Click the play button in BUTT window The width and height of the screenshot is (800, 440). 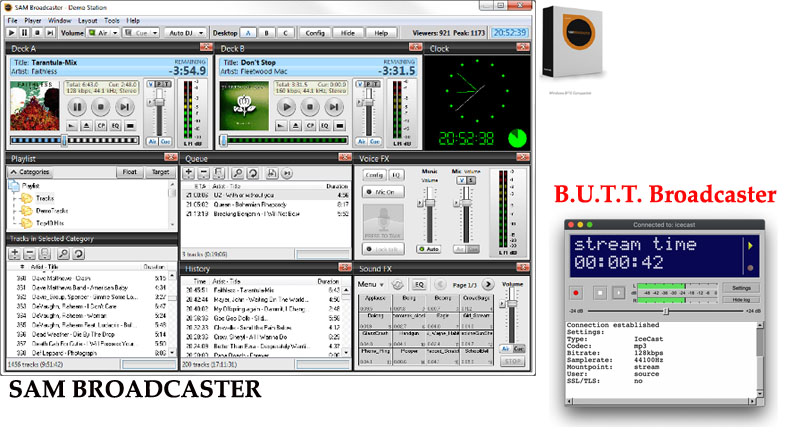(x=618, y=293)
